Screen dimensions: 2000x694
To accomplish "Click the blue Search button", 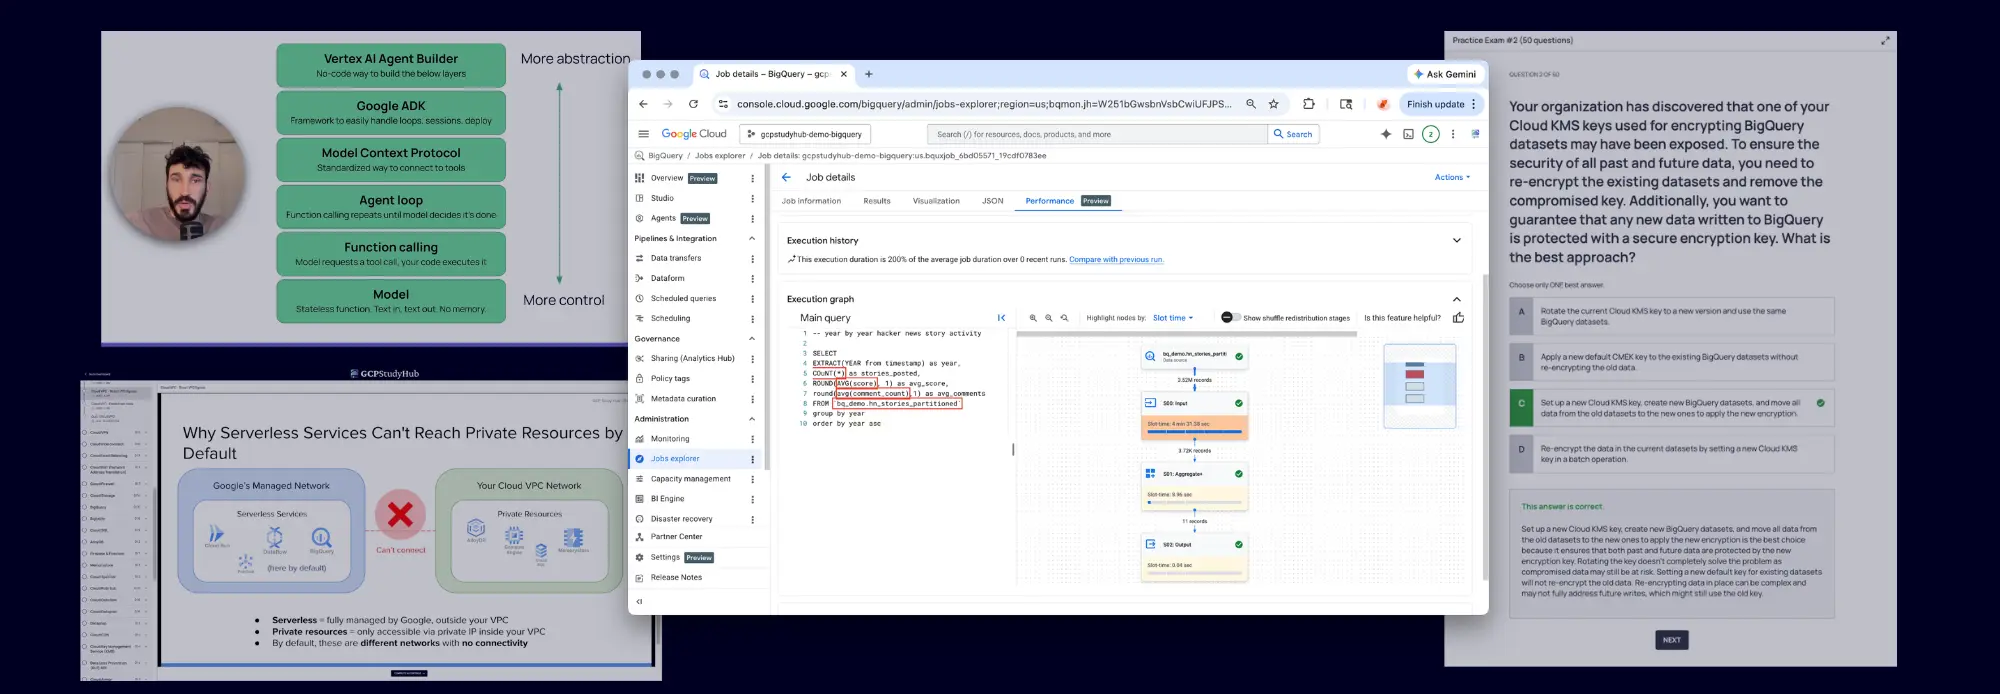I will 1293,134.
